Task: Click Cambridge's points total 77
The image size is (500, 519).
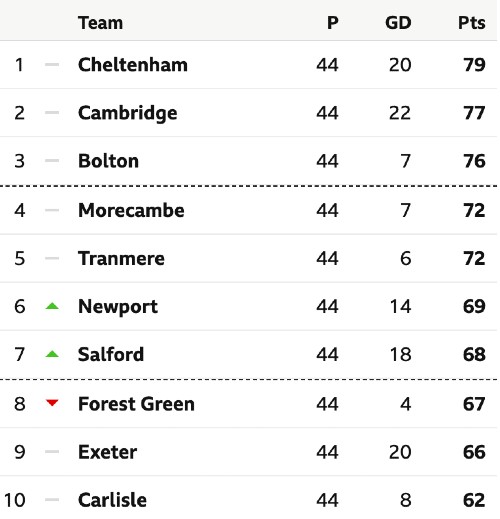Action: pos(474,113)
